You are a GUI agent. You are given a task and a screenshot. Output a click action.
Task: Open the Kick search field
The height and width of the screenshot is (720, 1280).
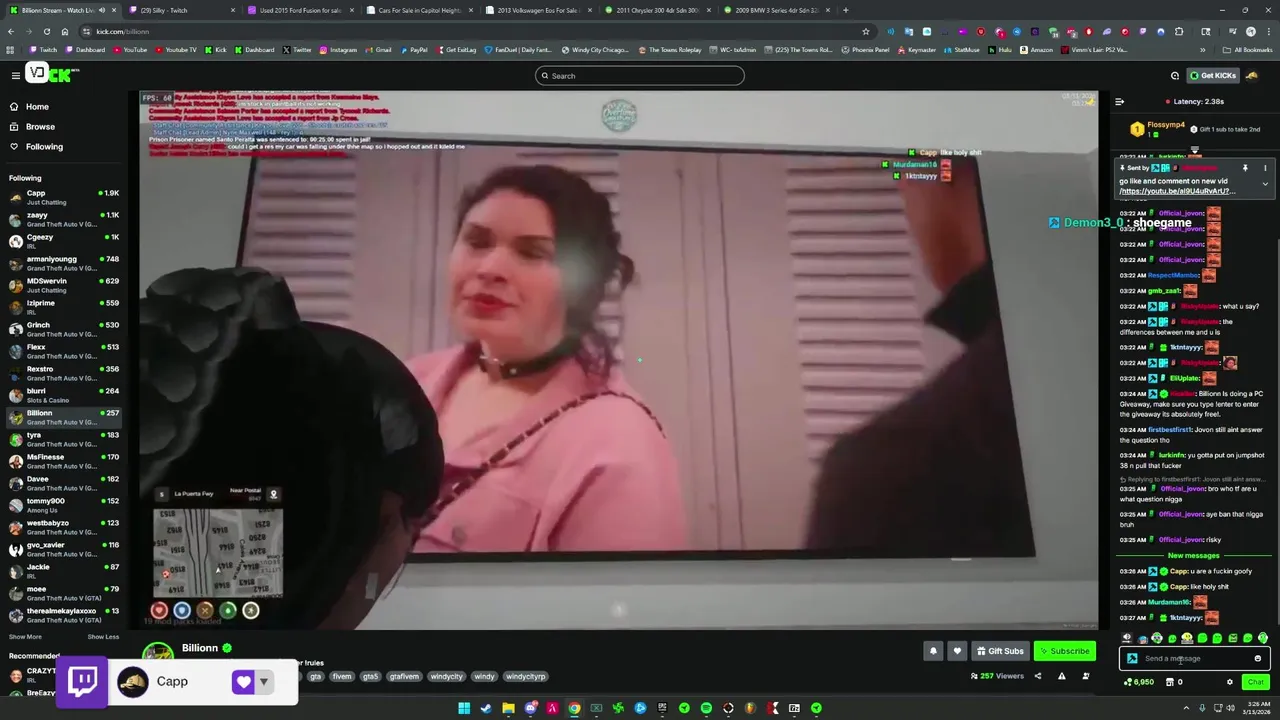coord(639,75)
